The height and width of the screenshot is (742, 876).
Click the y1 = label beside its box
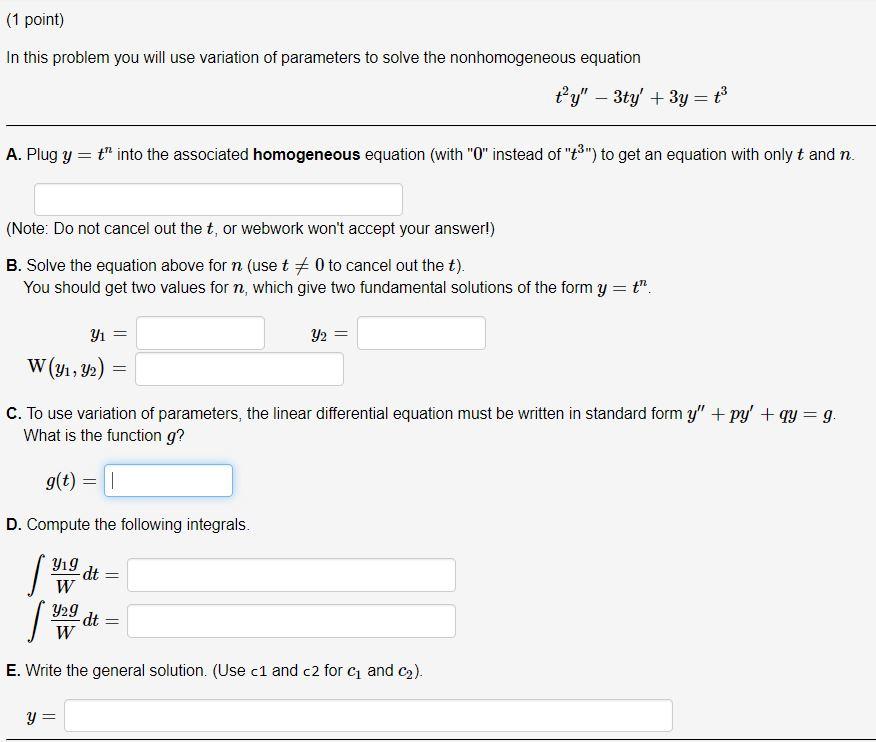110,331
